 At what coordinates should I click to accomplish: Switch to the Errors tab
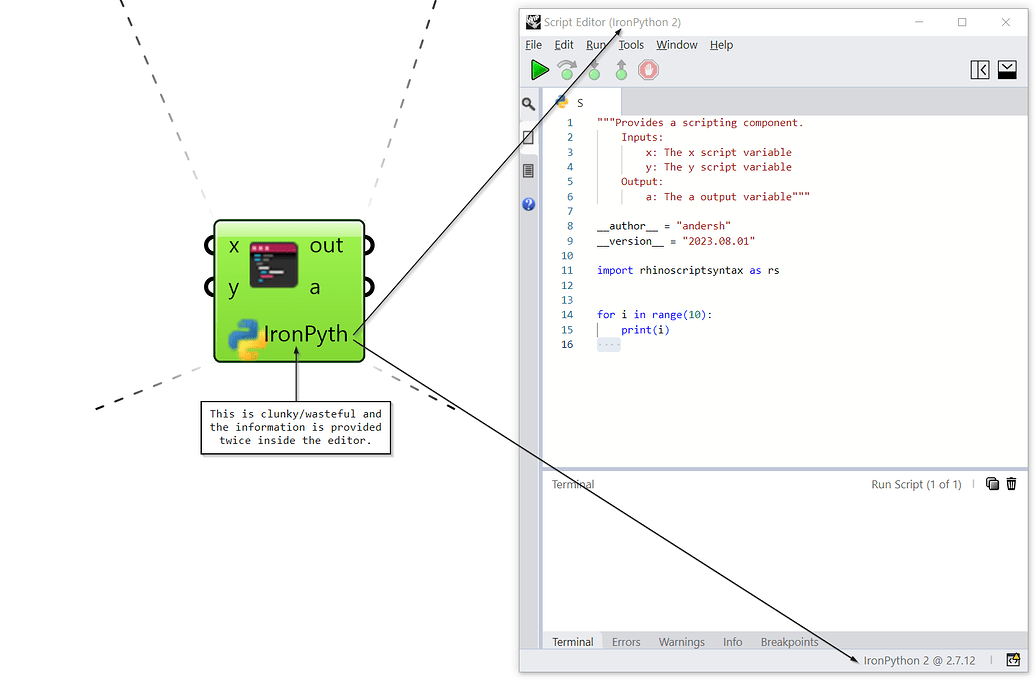click(625, 641)
